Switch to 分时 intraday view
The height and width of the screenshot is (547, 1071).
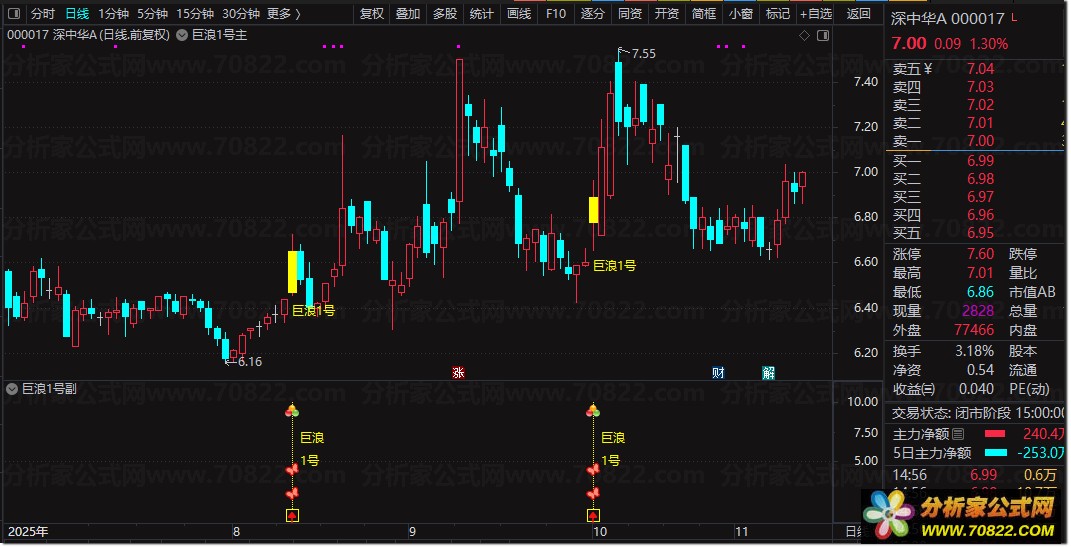coord(42,14)
